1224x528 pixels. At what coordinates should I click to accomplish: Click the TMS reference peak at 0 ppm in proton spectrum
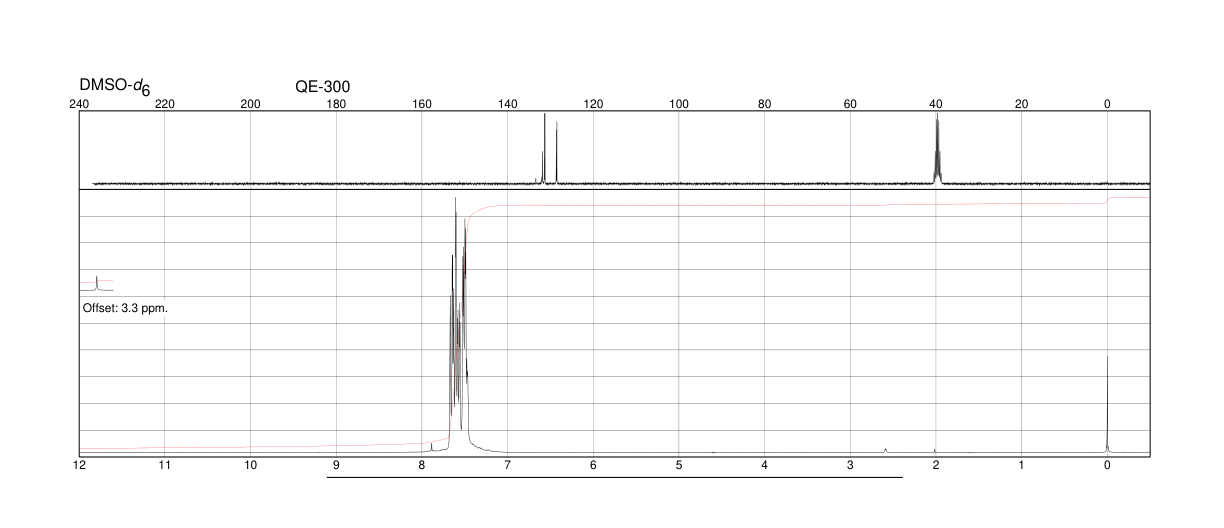(1107, 403)
